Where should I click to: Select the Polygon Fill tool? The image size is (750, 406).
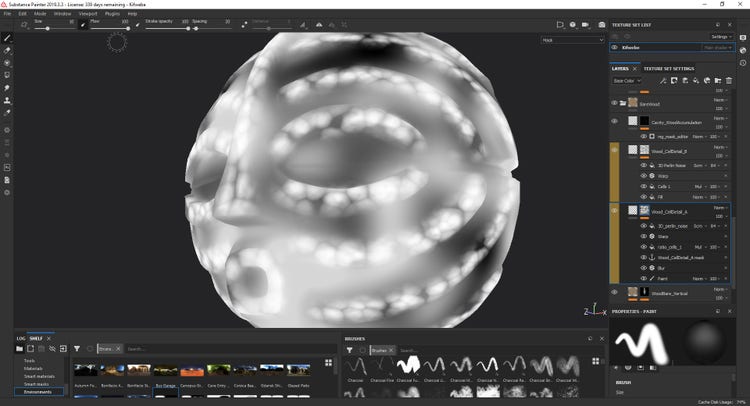tap(7, 75)
